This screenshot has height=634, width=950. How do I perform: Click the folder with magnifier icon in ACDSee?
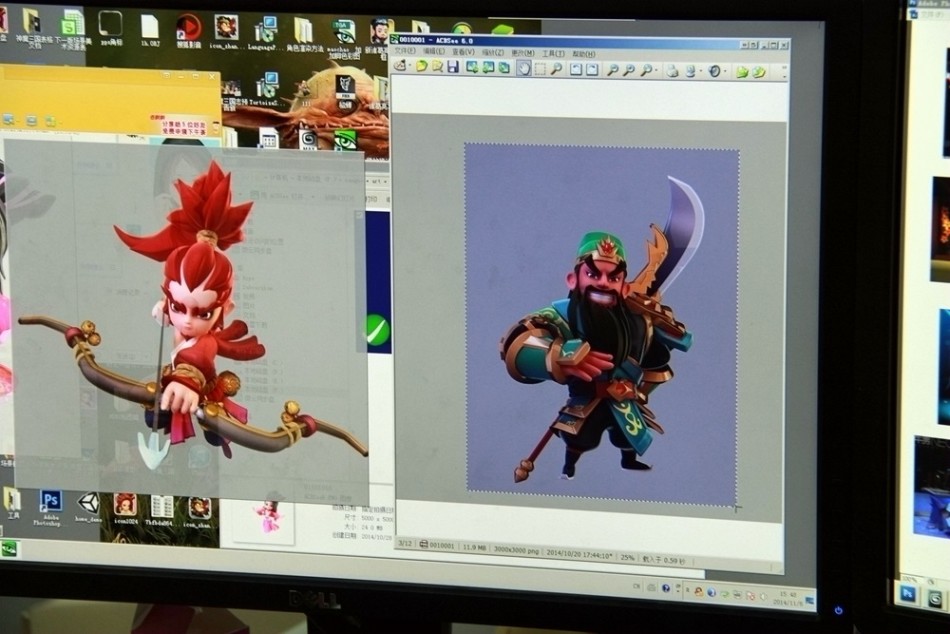(437, 67)
